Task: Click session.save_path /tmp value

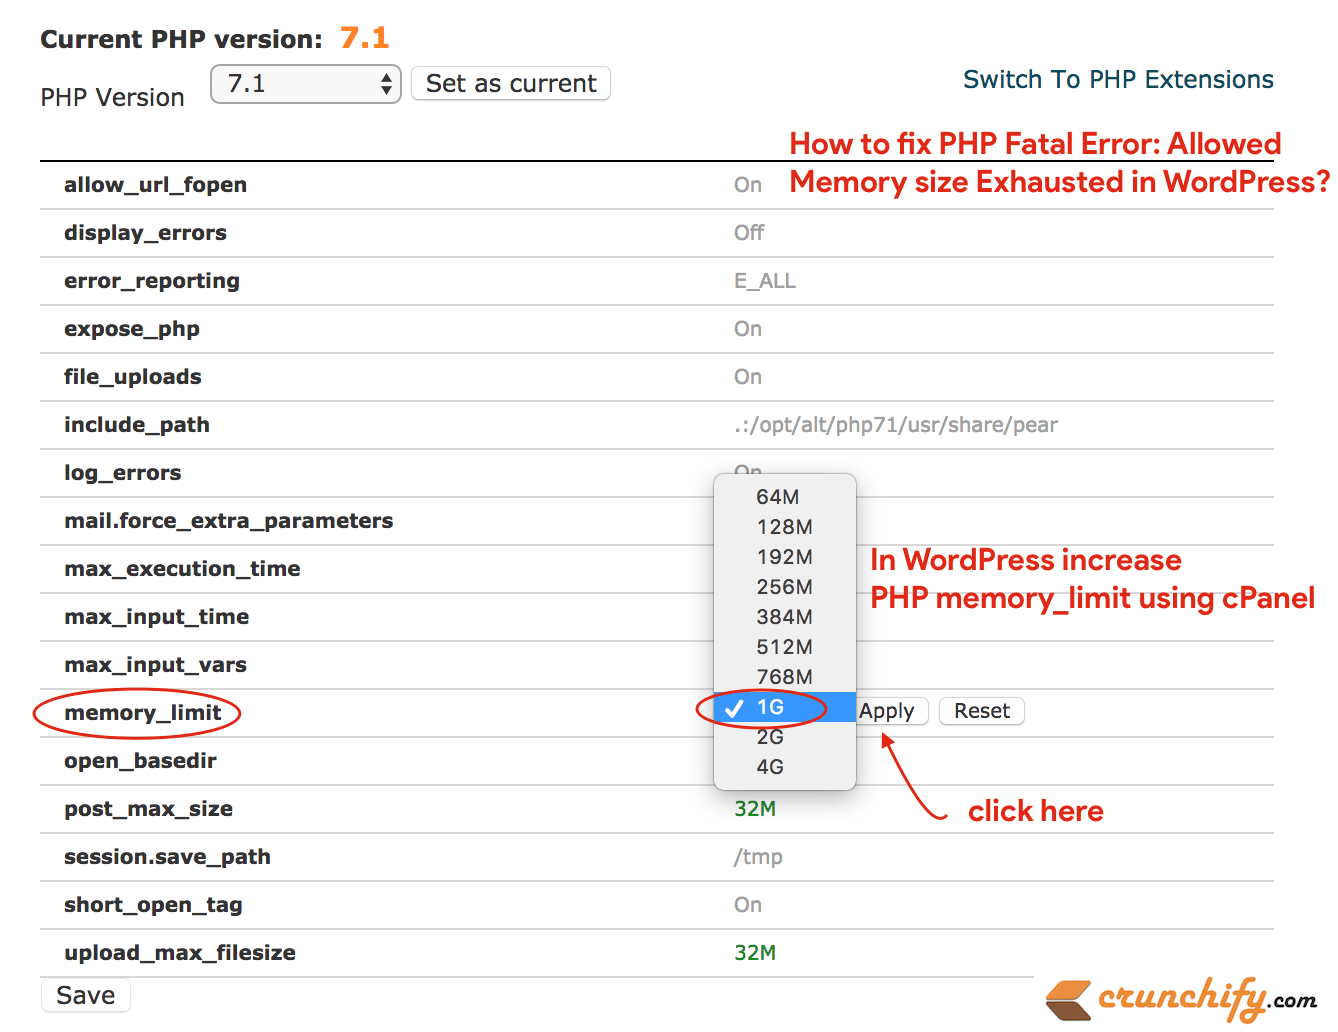Action: [x=758, y=857]
